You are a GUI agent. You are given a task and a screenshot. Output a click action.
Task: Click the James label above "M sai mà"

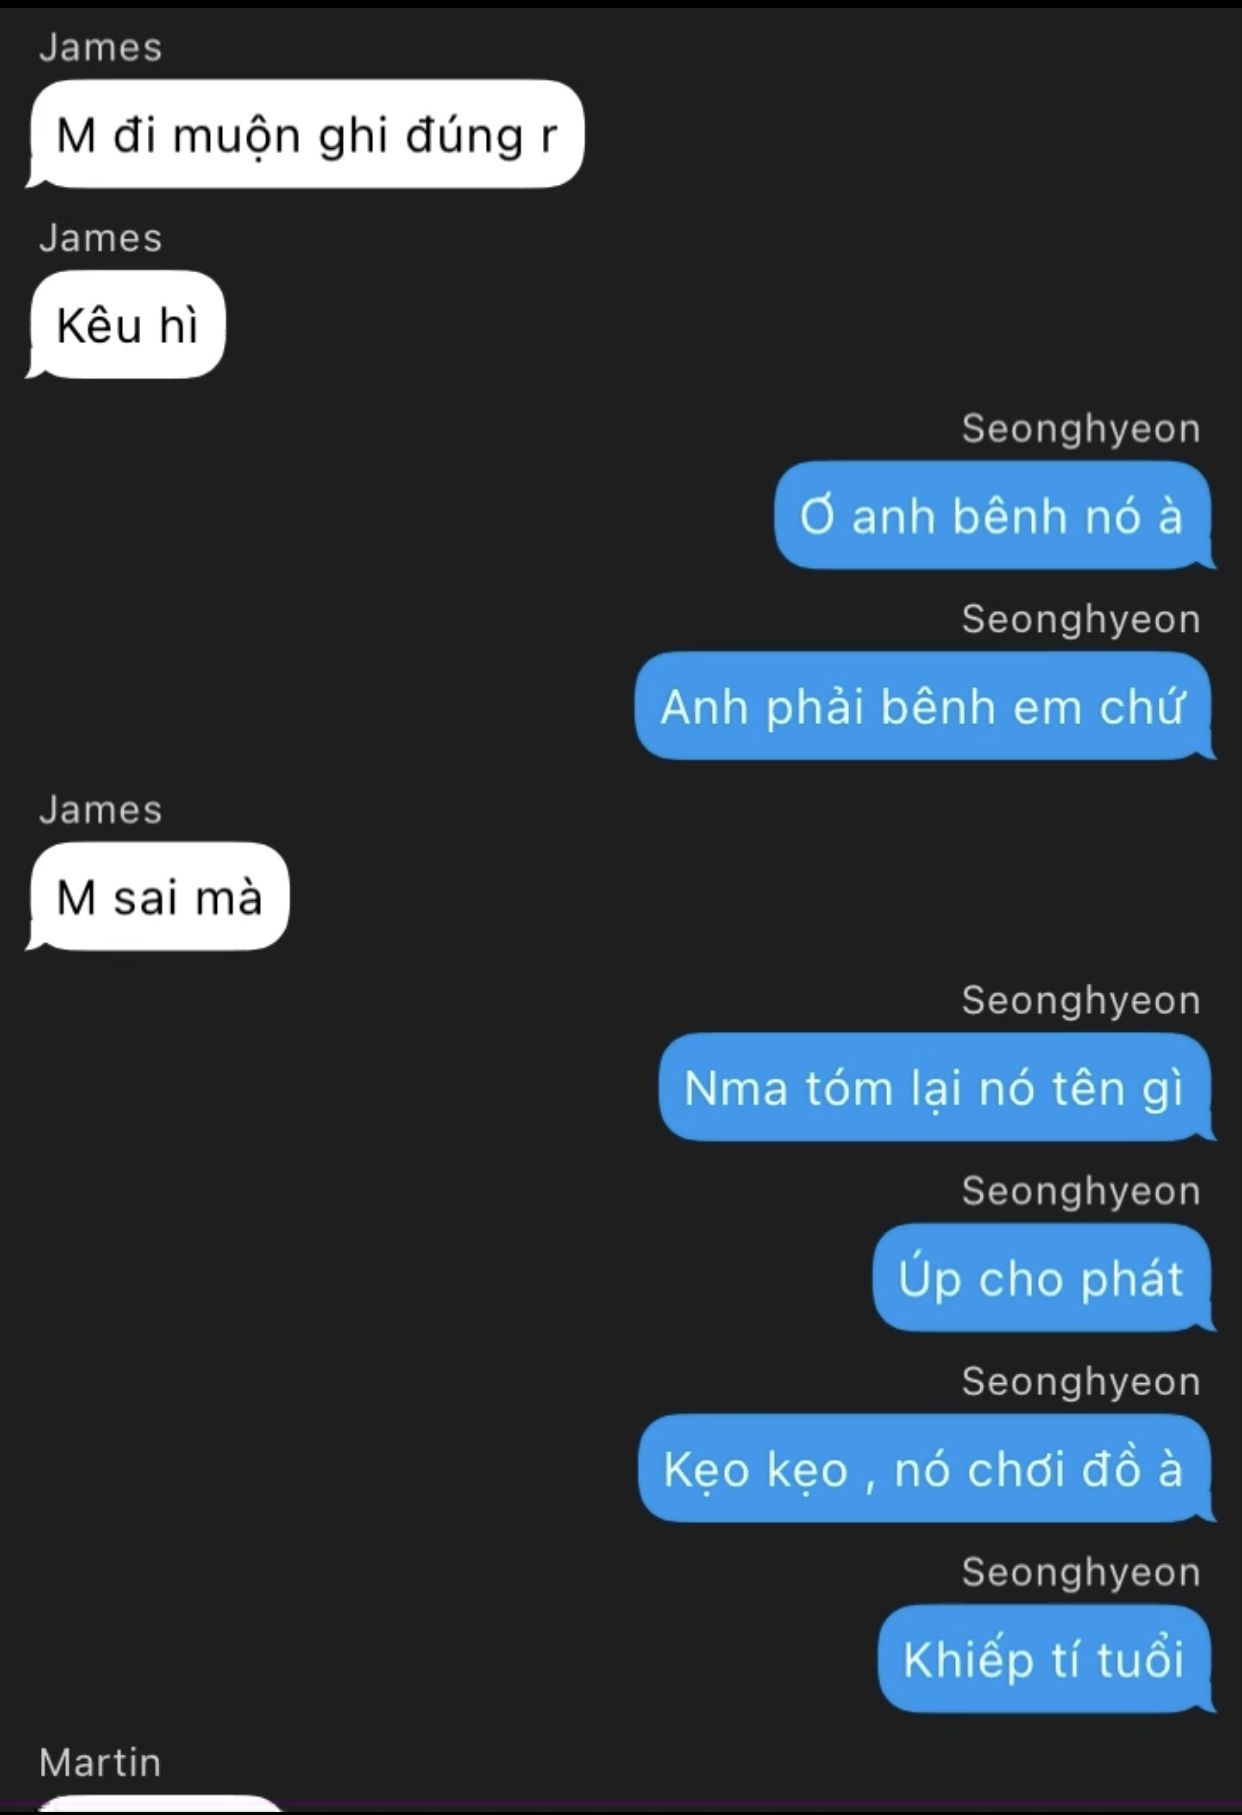100,810
